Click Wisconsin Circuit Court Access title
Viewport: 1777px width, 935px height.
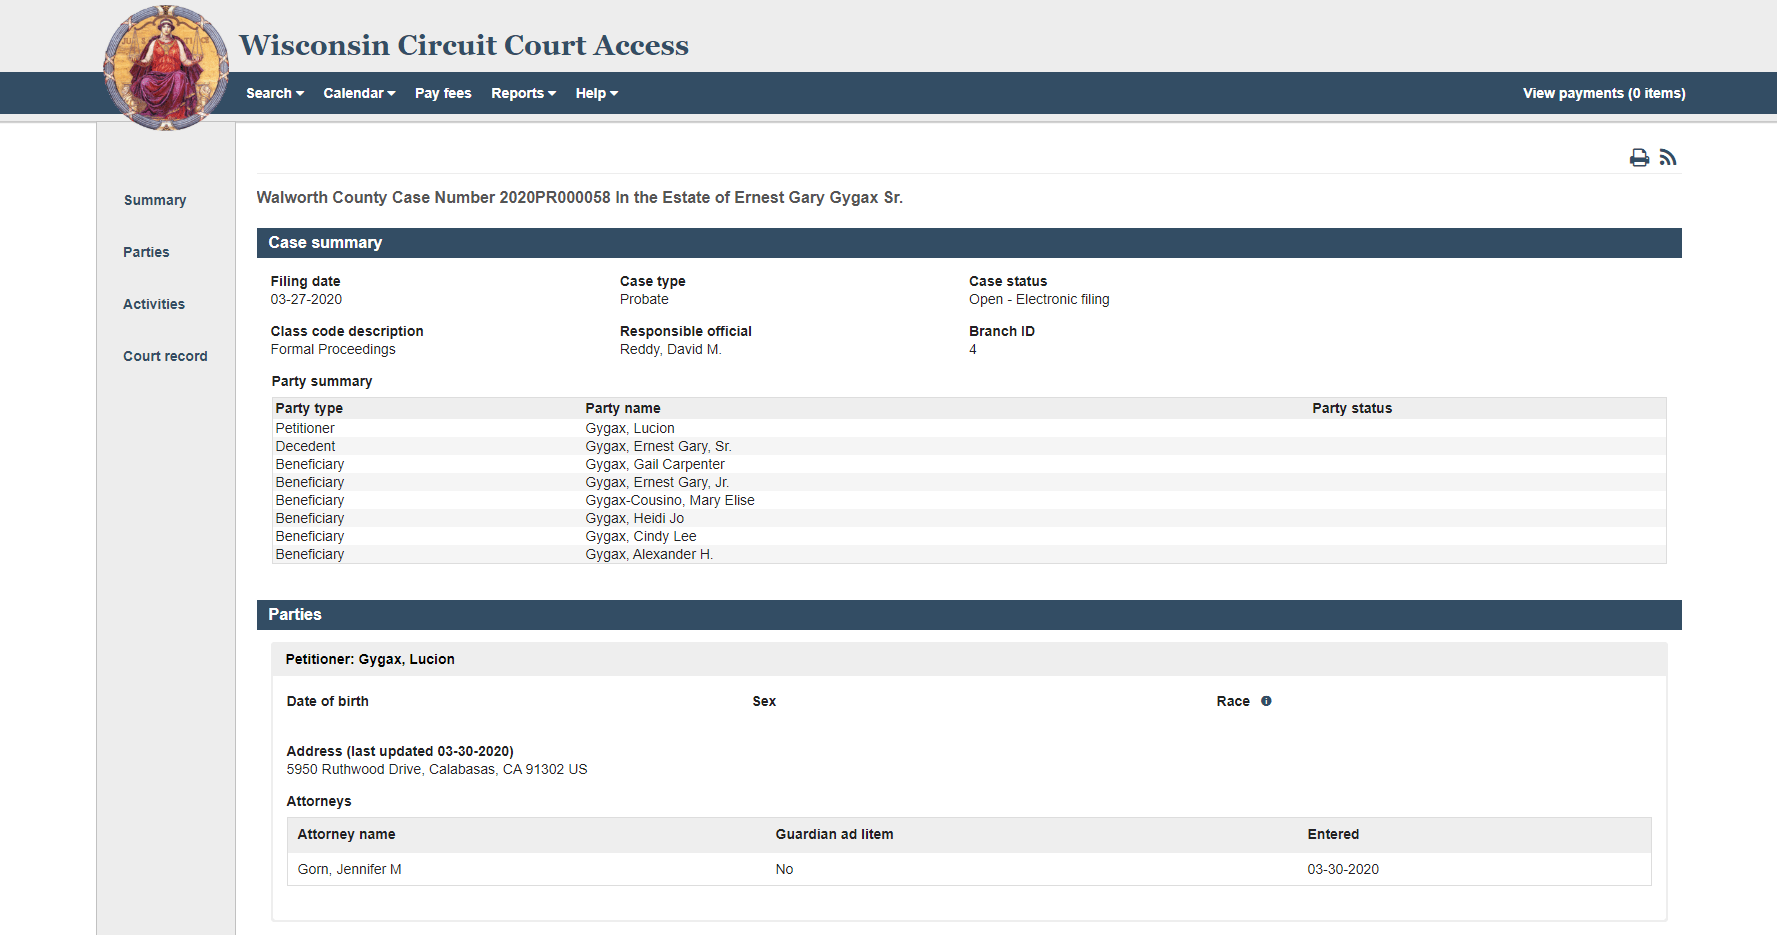click(x=464, y=45)
